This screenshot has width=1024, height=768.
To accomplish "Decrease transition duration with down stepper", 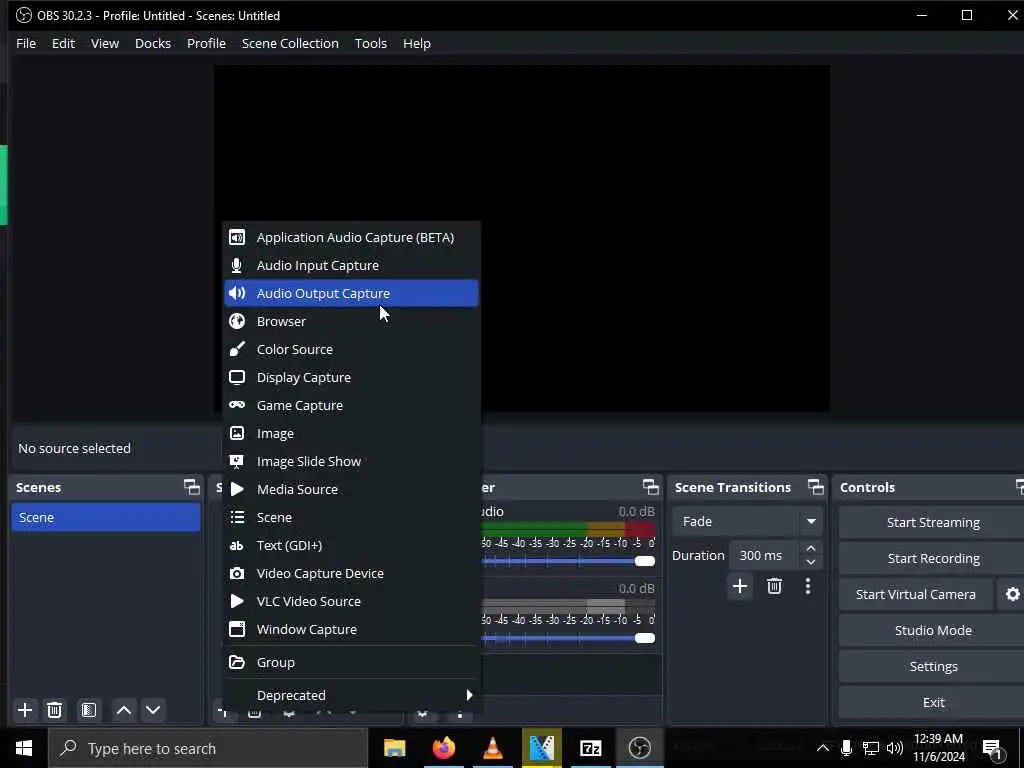I will pos(810,562).
